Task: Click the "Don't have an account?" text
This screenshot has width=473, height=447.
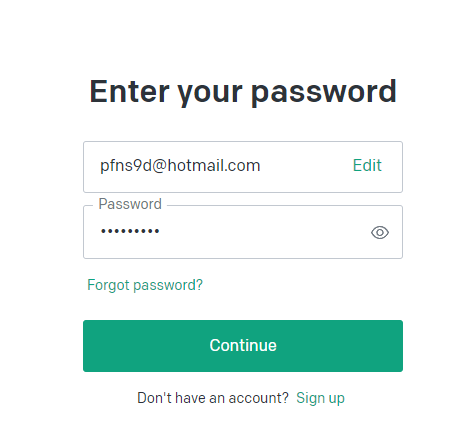Action: [x=213, y=398]
